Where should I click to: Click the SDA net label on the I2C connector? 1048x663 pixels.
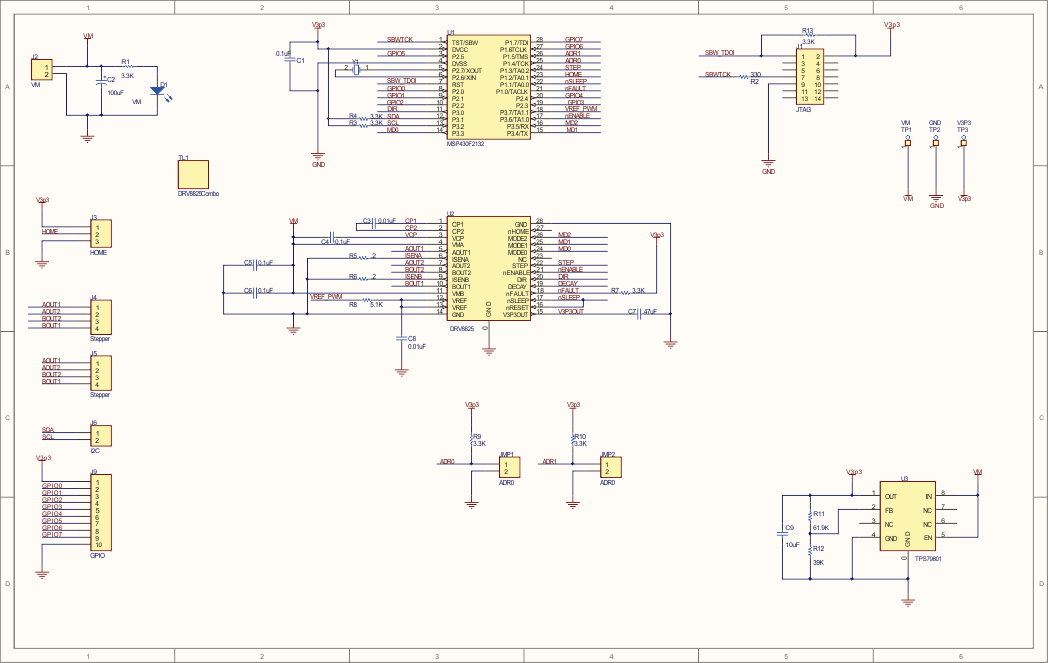pyautogui.click(x=47, y=430)
